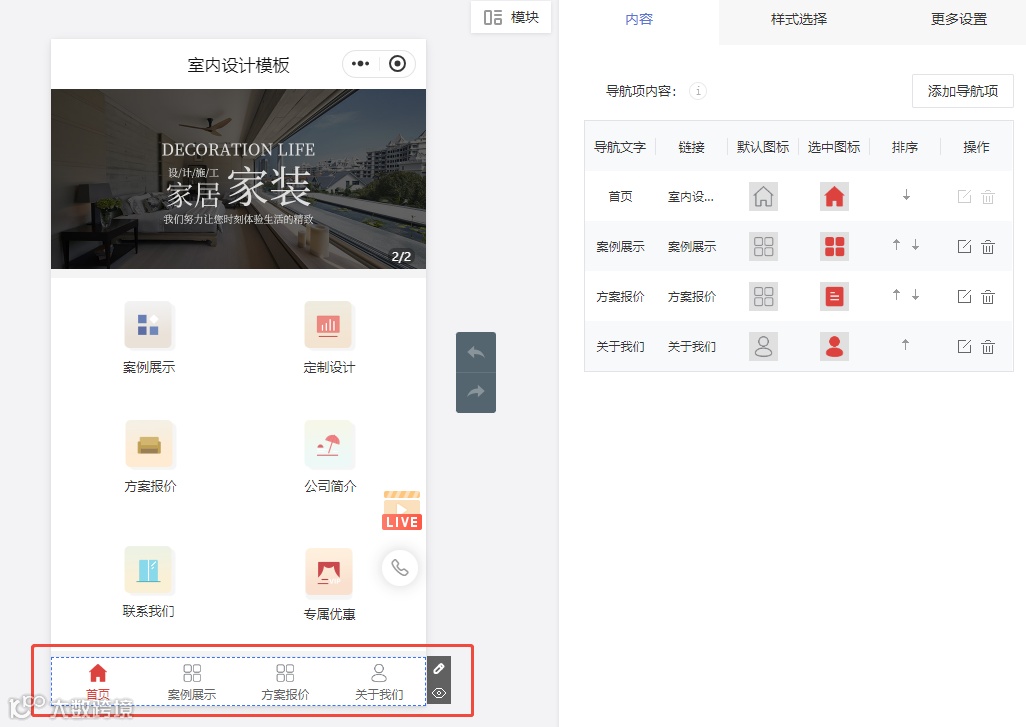Move the 案例展示 row down

tap(915, 245)
